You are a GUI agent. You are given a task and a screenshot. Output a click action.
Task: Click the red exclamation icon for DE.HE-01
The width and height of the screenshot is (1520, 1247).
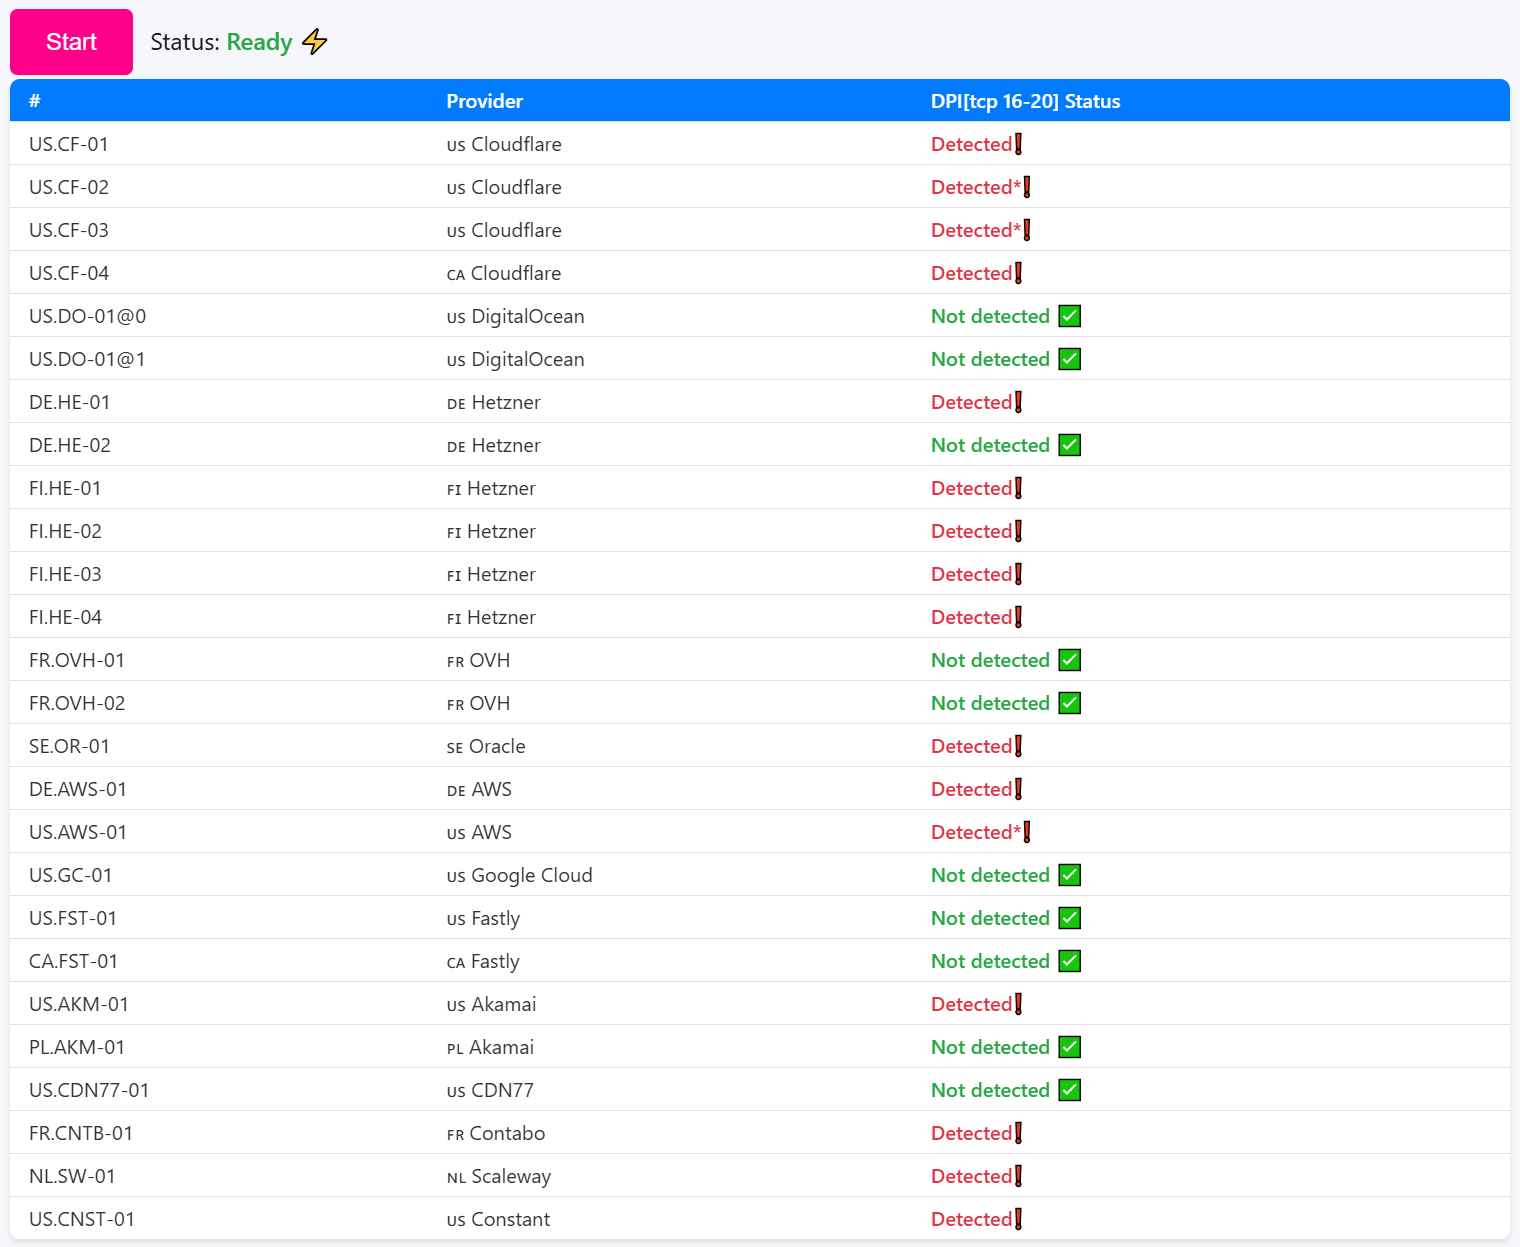coord(1018,402)
